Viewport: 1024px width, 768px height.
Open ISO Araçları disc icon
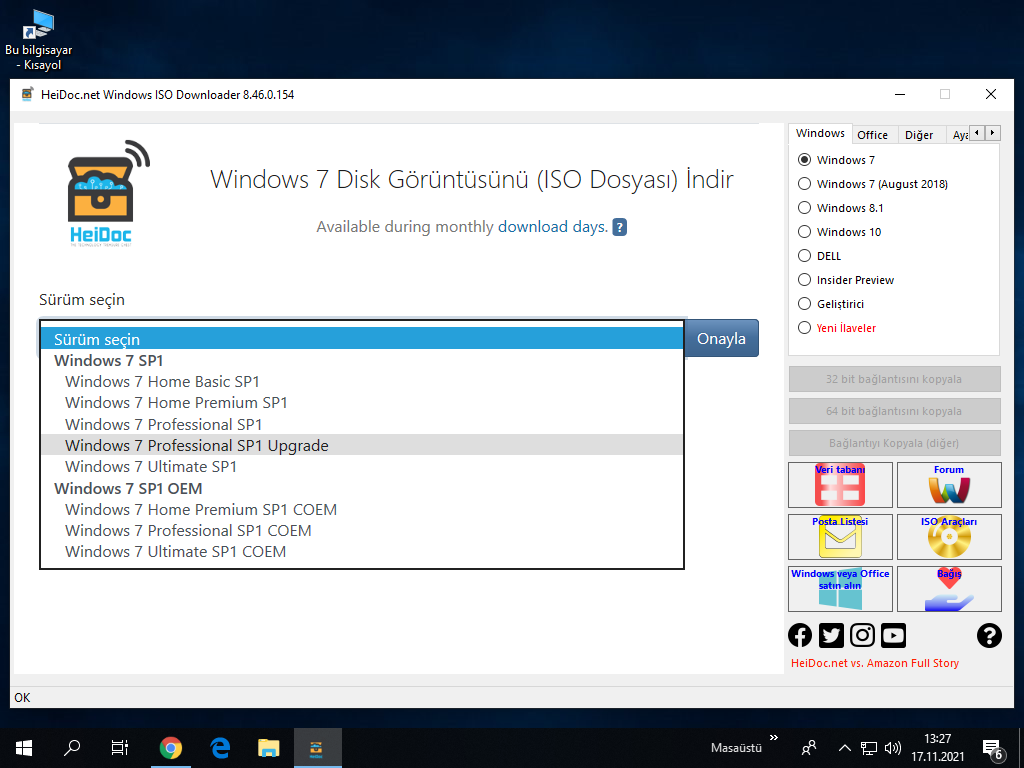949,537
